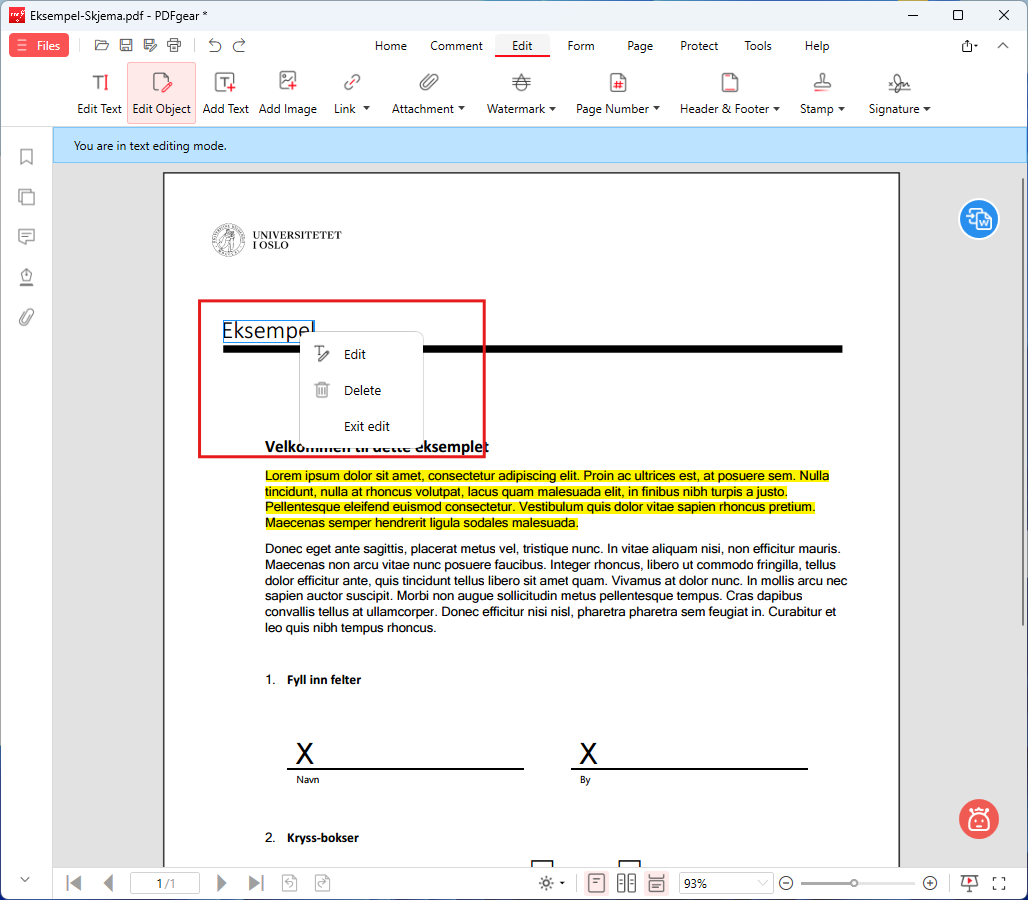Choose the Add Text tool
Screen dimensions: 1028x900
(225, 93)
